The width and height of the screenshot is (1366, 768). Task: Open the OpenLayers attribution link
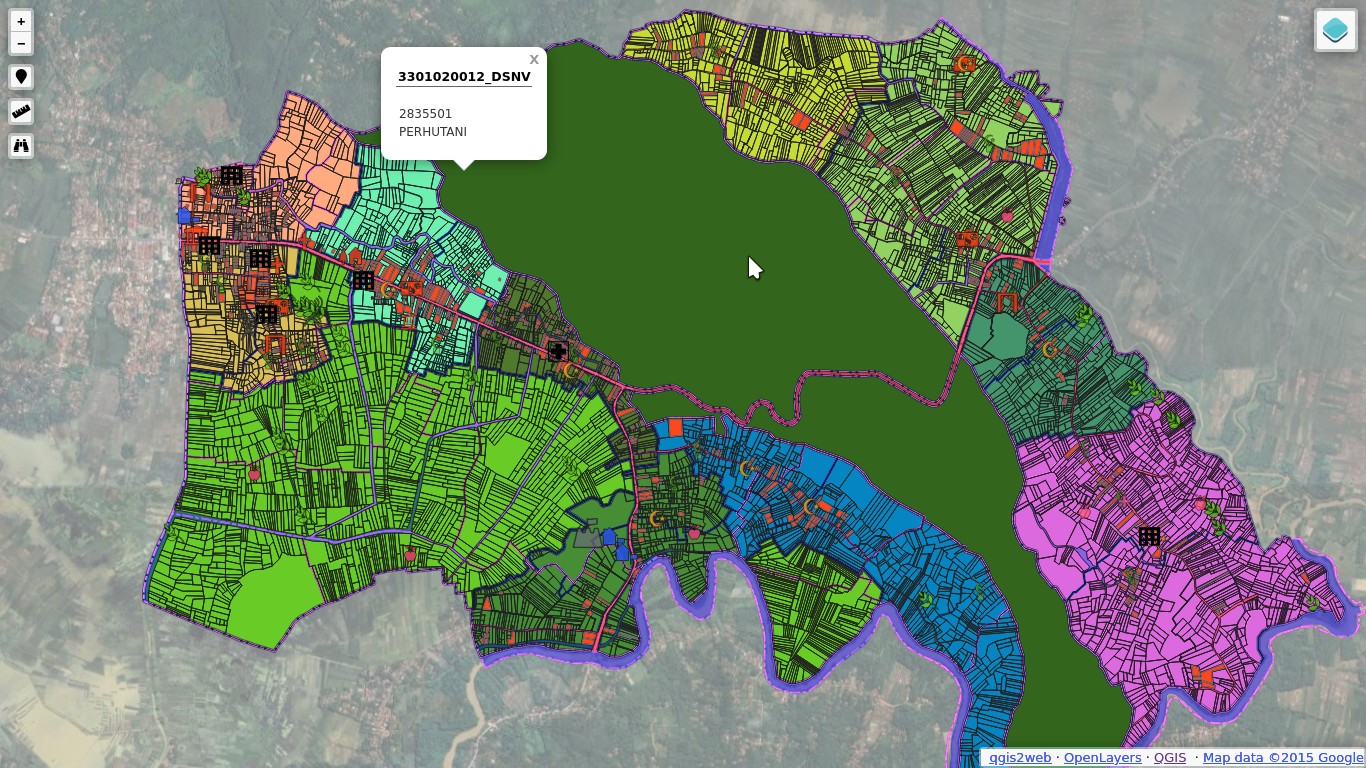[1102, 758]
